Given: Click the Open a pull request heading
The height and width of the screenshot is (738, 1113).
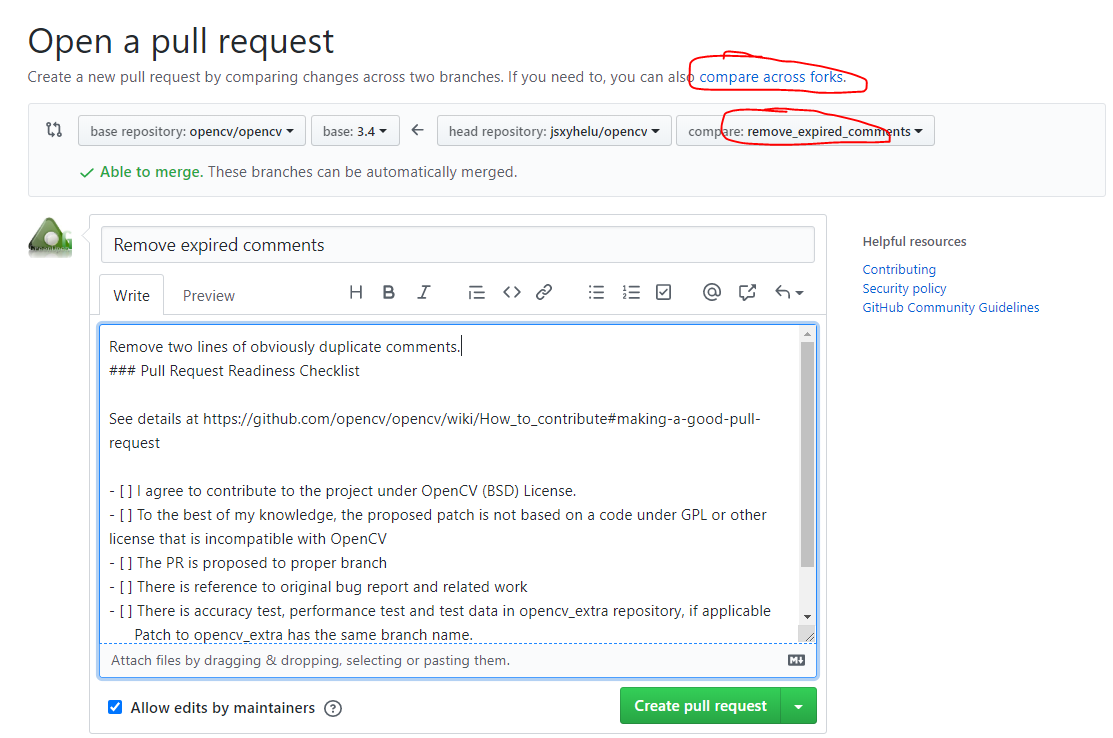Looking at the screenshot, I should [180, 41].
